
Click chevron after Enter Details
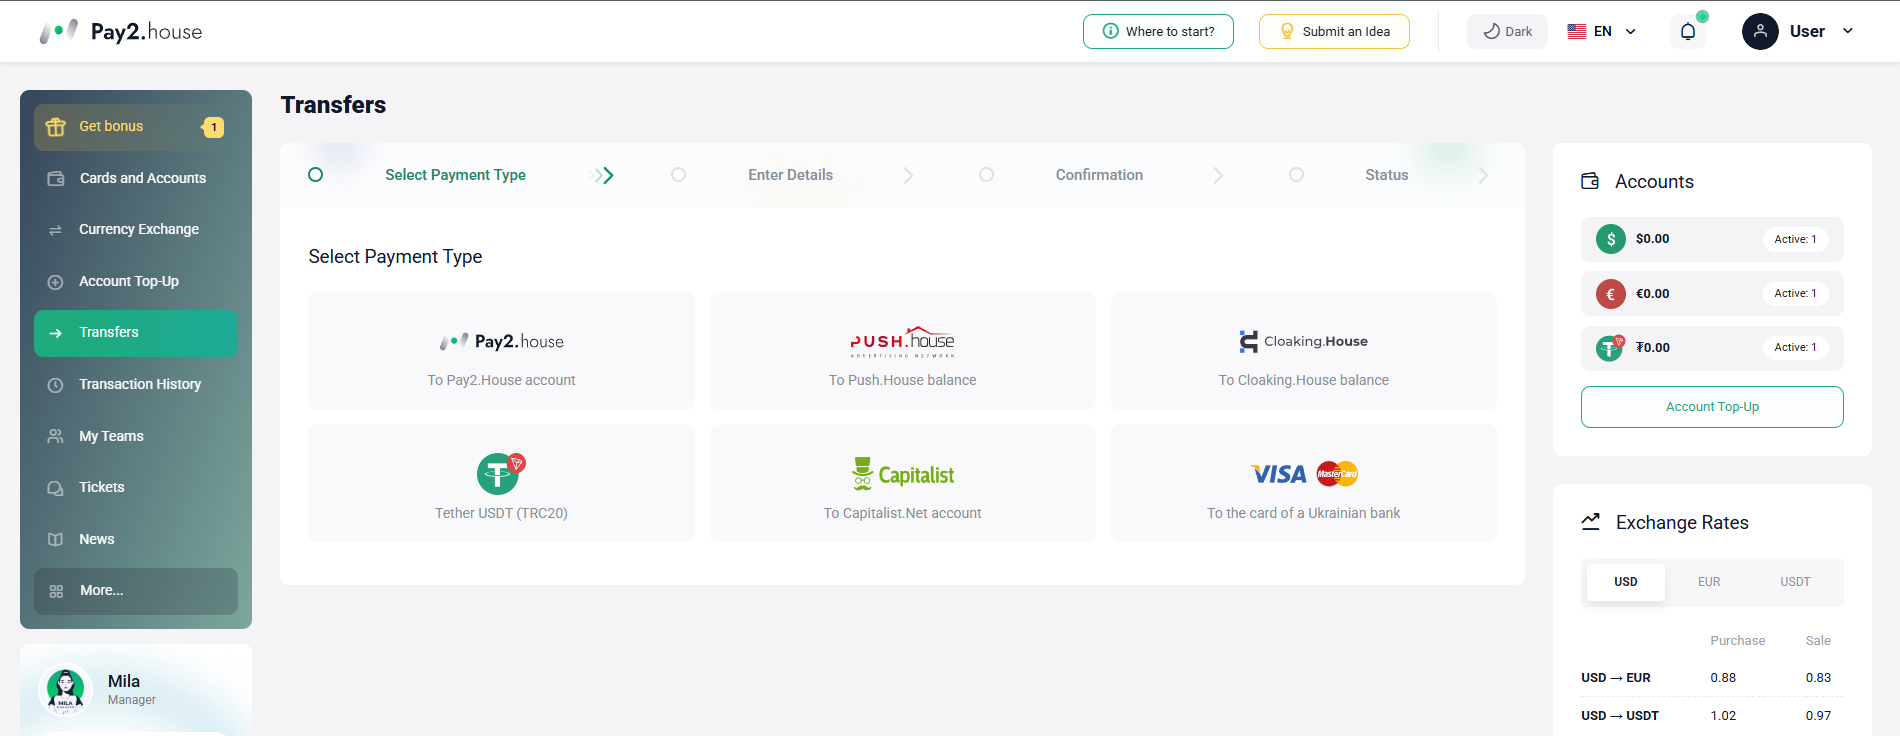[908, 175]
